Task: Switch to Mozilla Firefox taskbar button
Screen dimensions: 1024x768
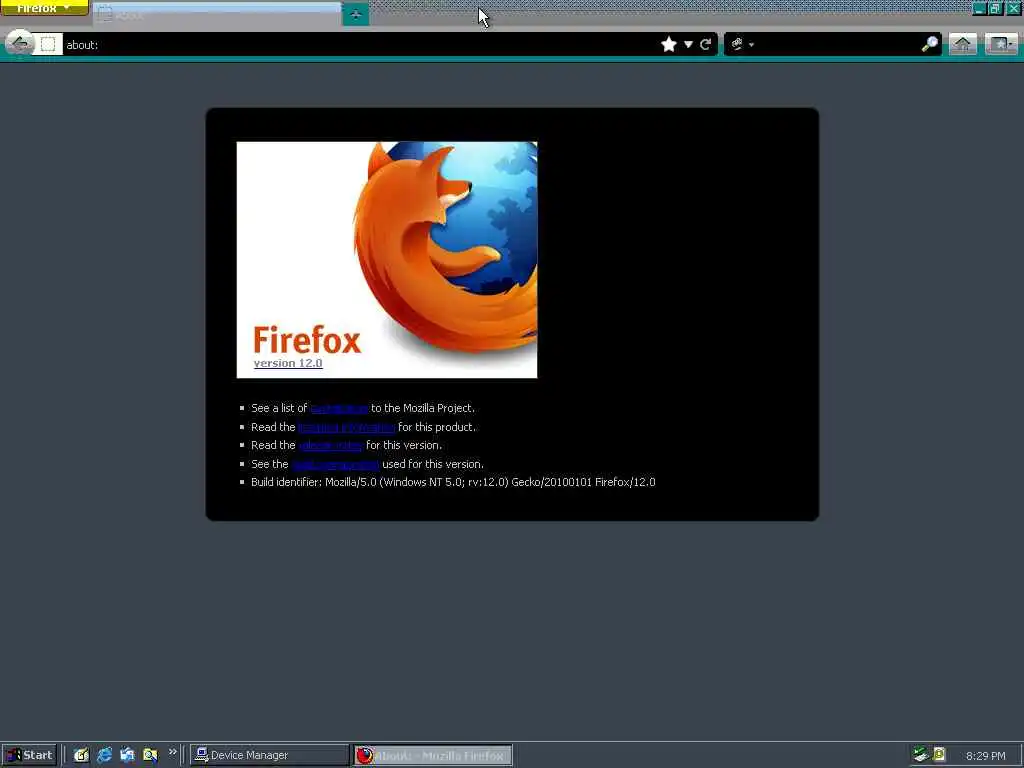Action: coord(432,755)
